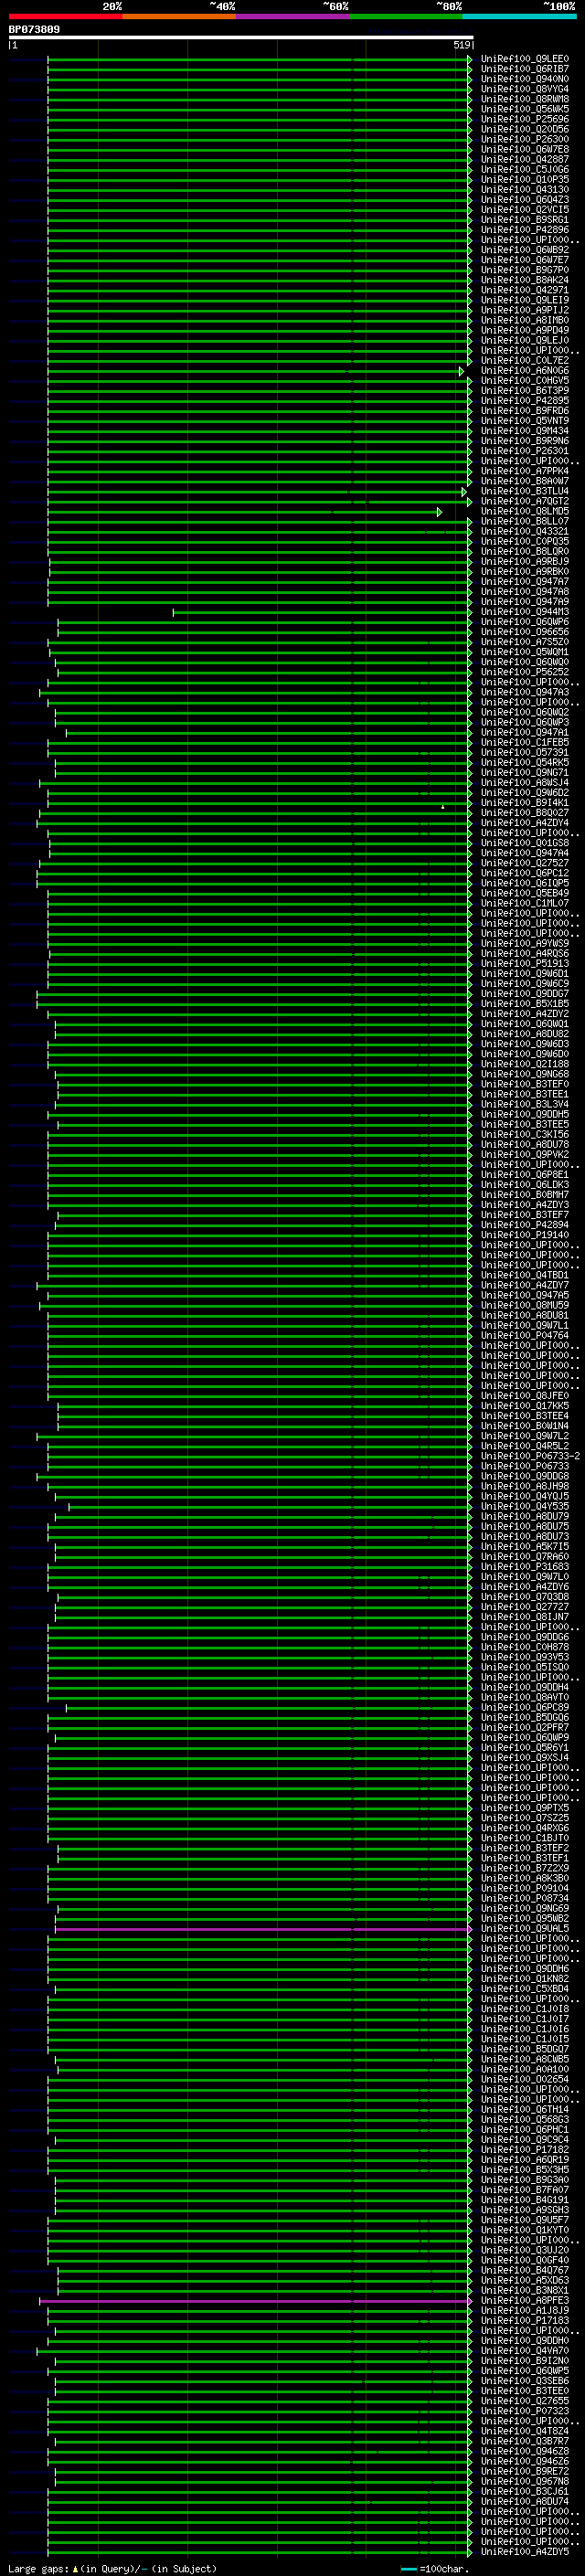Click query end position 519
The height and width of the screenshot is (2576, 585).
click(461, 45)
